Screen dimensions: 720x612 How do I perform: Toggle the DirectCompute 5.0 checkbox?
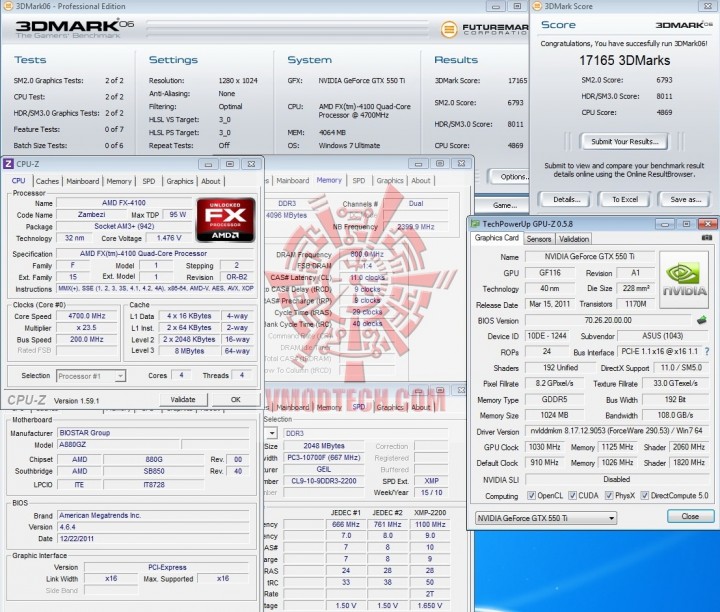click(x=645, y=495)
